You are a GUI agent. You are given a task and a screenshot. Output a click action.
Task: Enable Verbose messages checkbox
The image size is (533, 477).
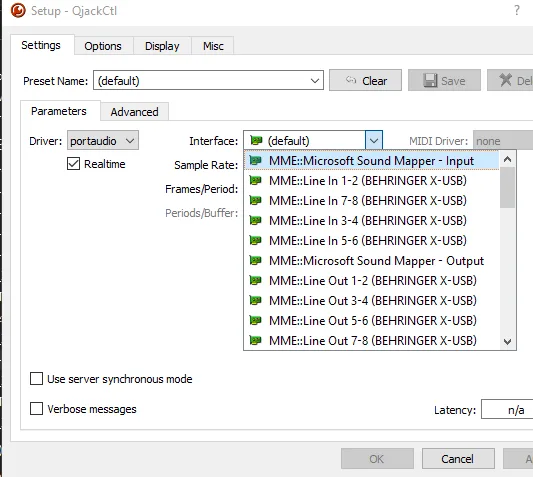[x=36, y=409]
